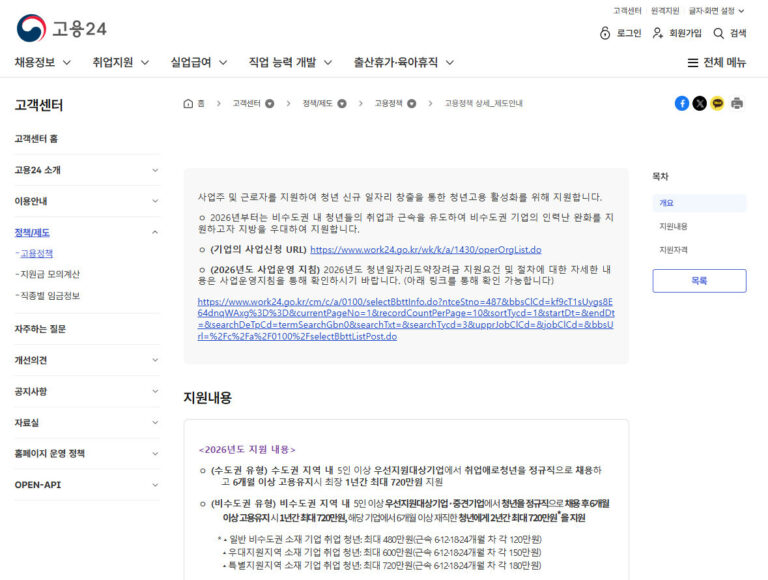Open the 글자·화면 설정 dropdown
The image size is (768, 580).
pyautogui.click(x=716, y=11)
